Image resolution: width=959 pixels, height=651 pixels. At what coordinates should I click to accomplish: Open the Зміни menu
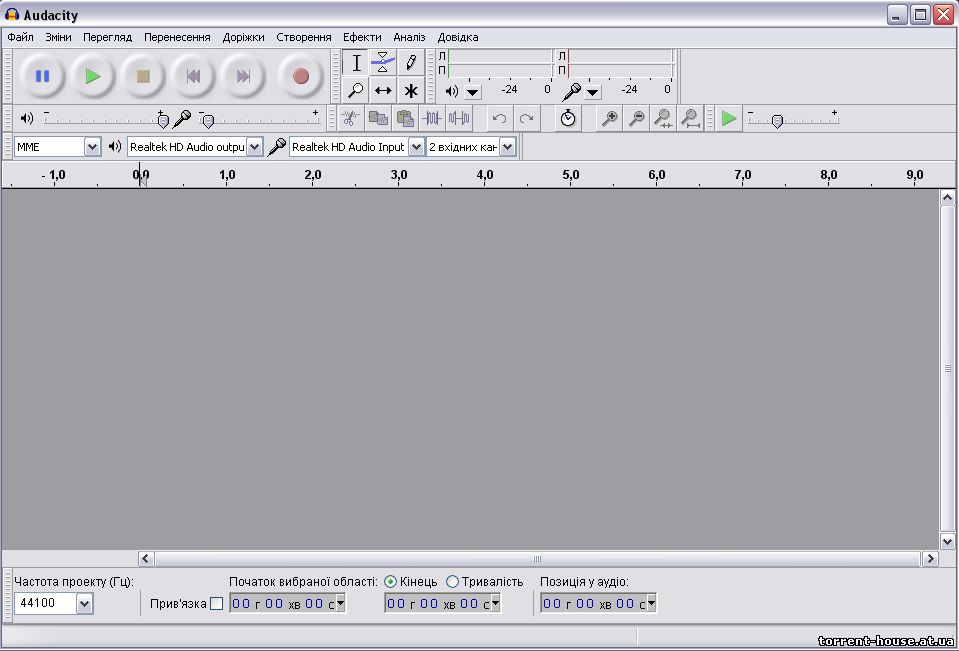(x=58, y=37)
